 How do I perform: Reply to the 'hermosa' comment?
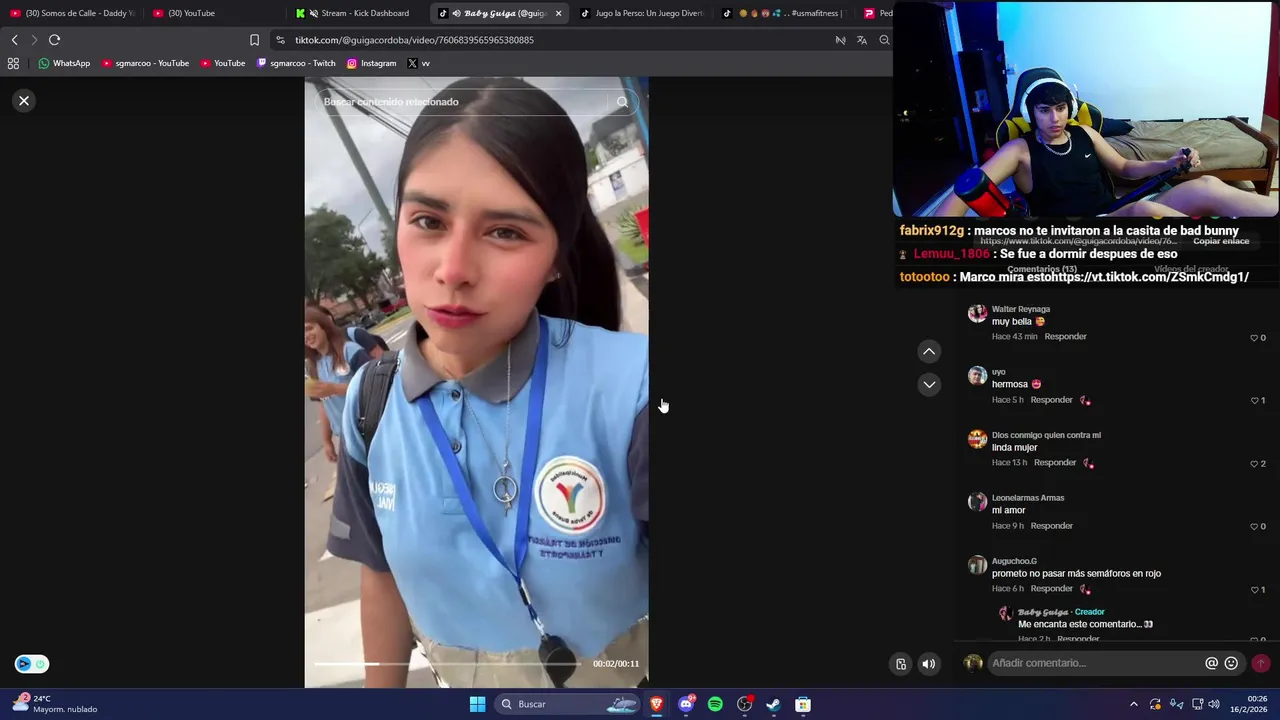(1051, 400)
